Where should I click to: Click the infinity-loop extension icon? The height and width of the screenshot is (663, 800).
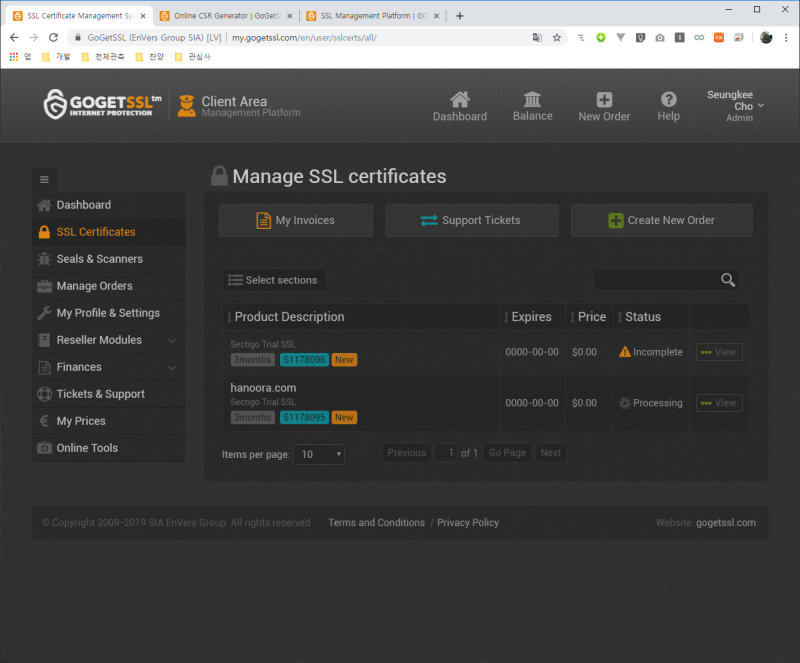click(x=699, y=37)
